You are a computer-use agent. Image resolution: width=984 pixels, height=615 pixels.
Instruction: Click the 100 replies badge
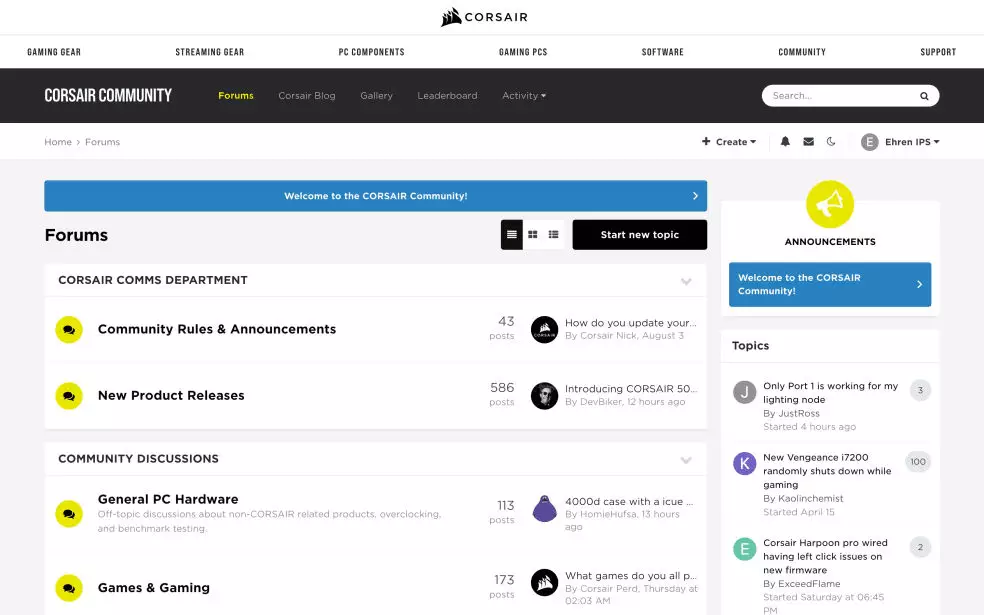918,462
